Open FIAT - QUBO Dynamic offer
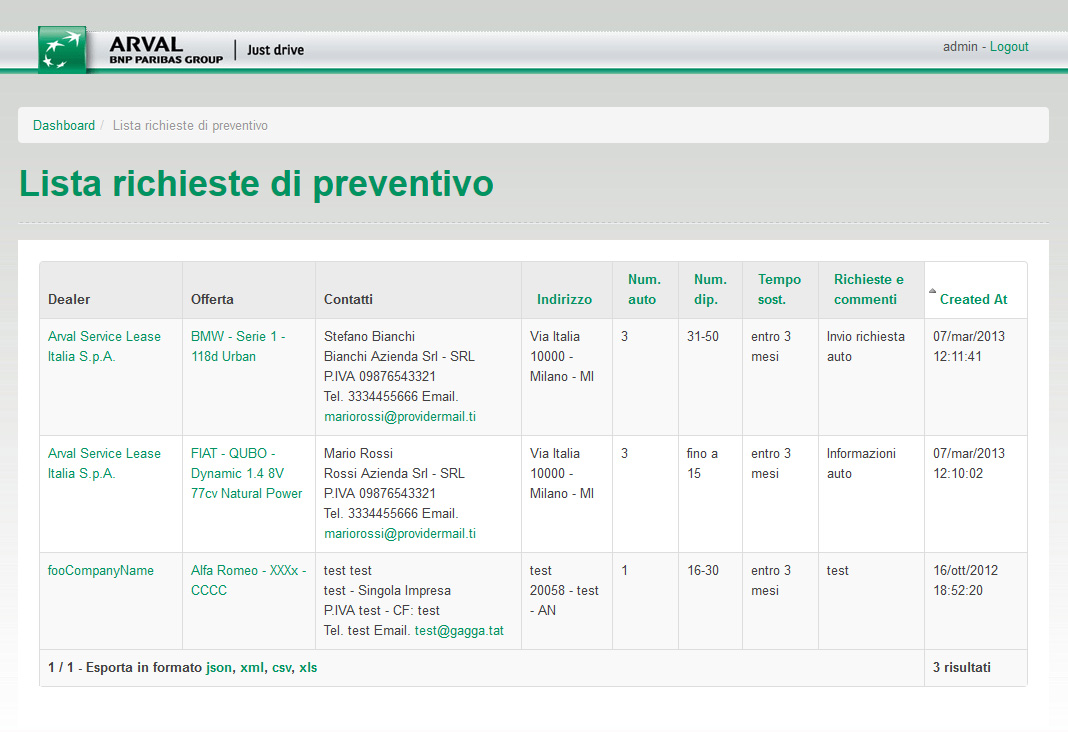Screen dimensions: 1068x732 (247, 473)
